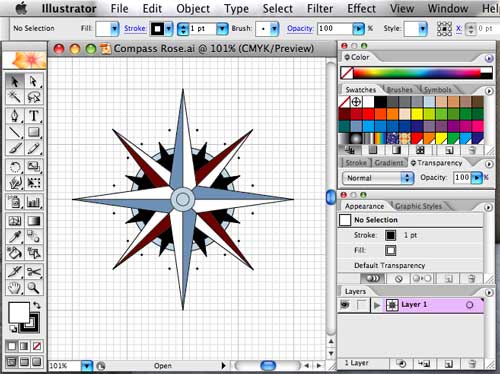Delete selection in Layers panel
The width and height of the screenshot is (500, 374).
(x=471, y=364)
